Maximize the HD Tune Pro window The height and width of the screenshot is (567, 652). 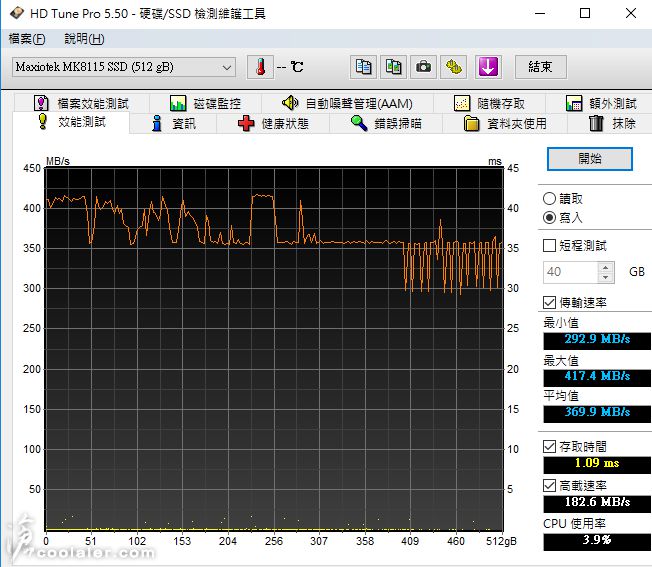pos(585,13)
